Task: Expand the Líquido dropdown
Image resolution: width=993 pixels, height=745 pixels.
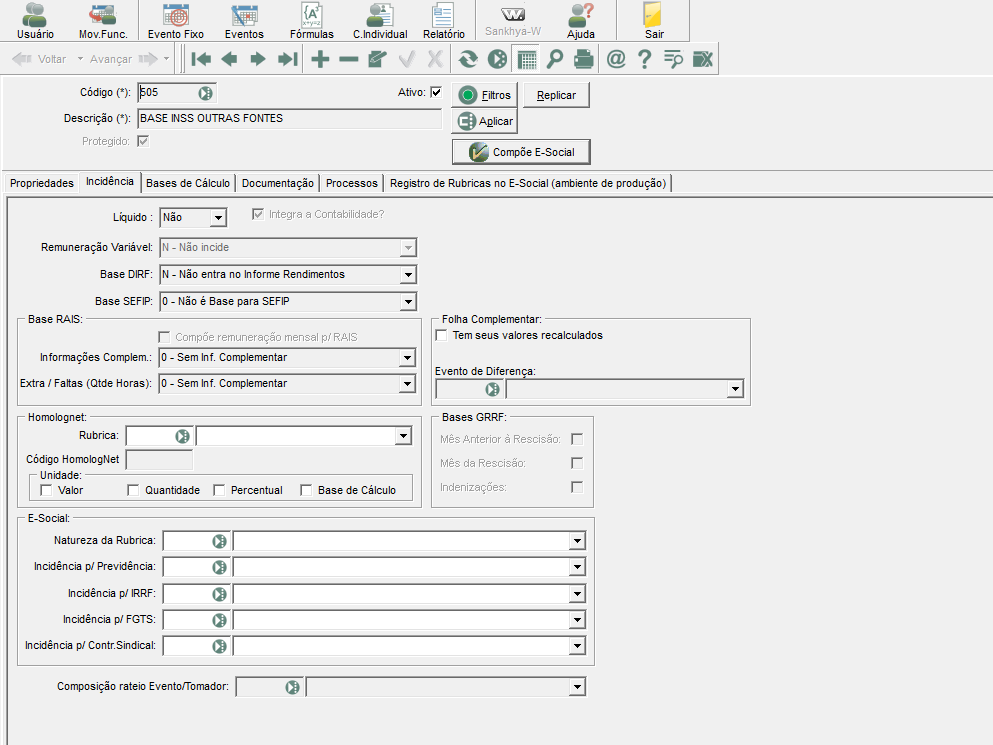Action: pos(218,217)
